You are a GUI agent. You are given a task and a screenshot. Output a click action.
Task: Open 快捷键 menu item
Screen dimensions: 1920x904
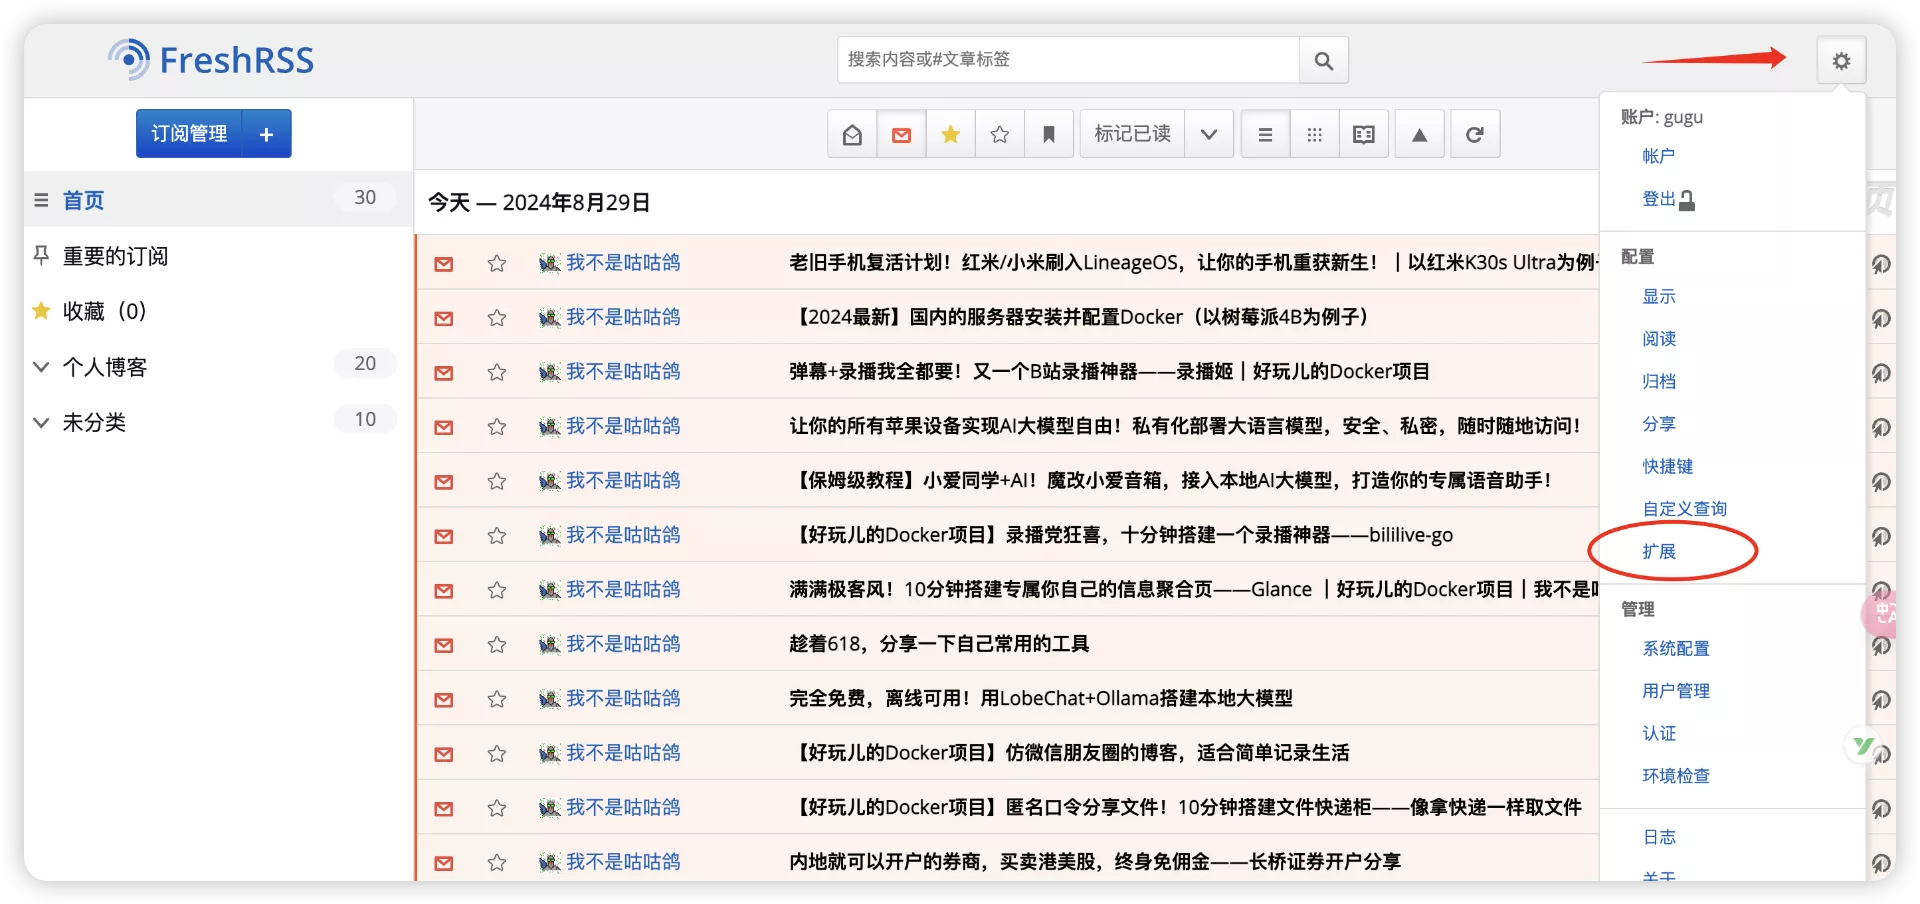click(x=1667, y=466)
